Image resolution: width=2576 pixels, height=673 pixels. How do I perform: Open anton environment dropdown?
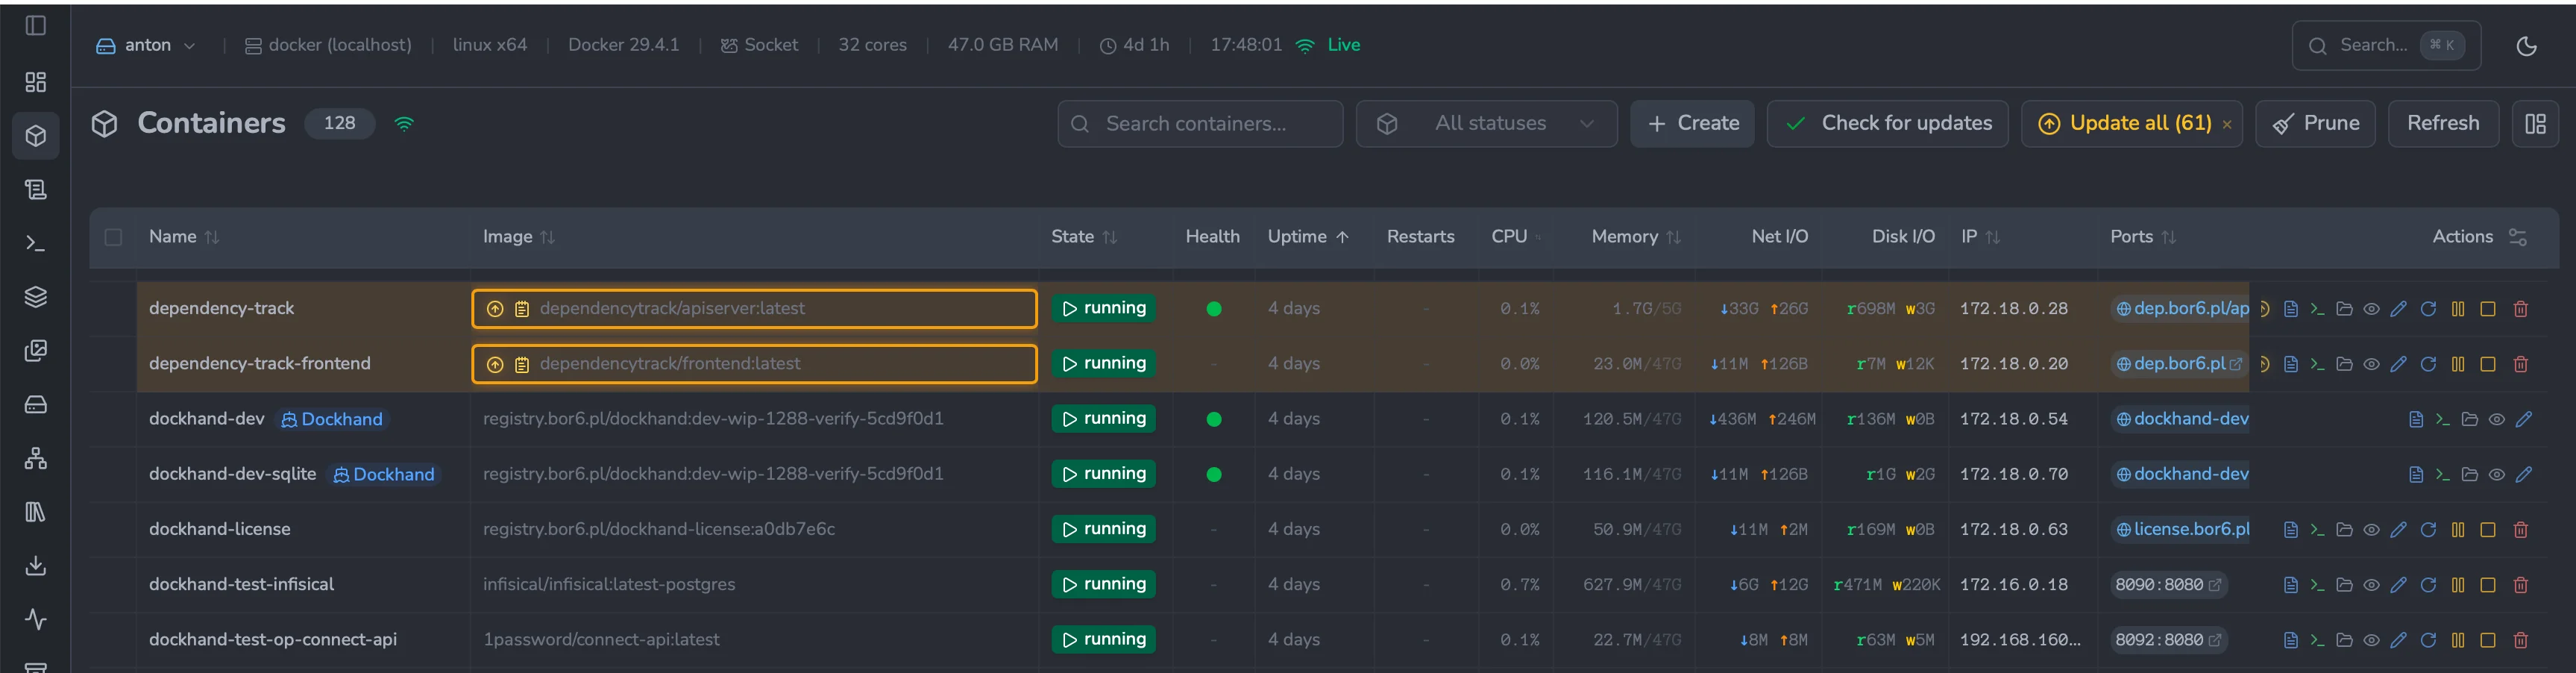click(x=146, y=45)
